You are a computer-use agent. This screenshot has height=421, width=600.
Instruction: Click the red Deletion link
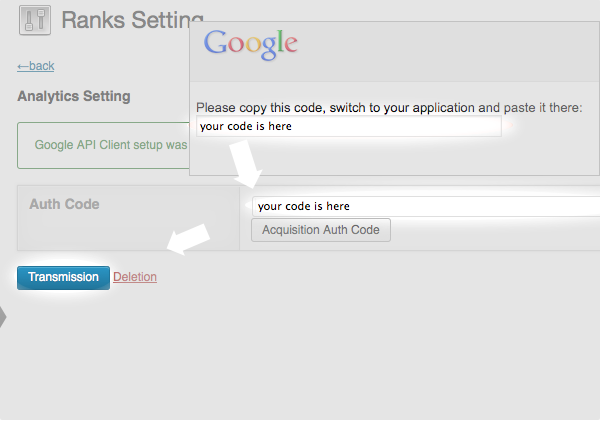click(x=135, y=277)
